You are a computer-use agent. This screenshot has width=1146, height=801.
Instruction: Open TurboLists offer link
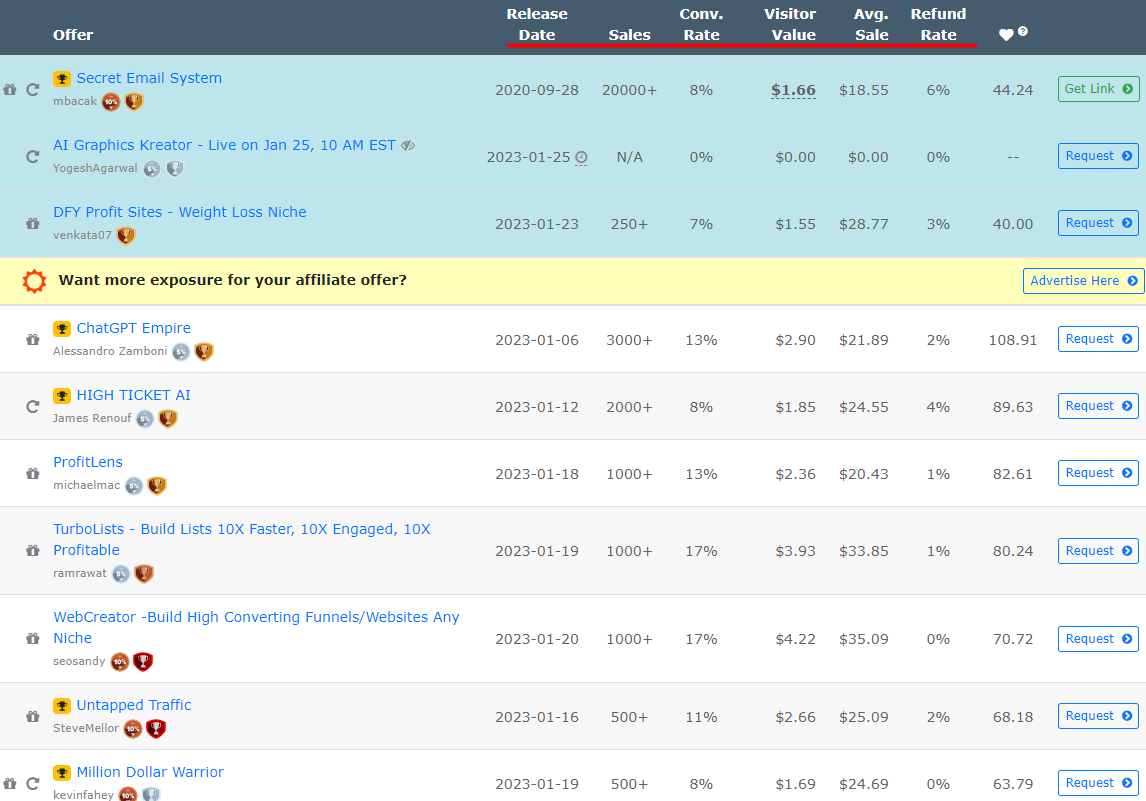[242, 539]
